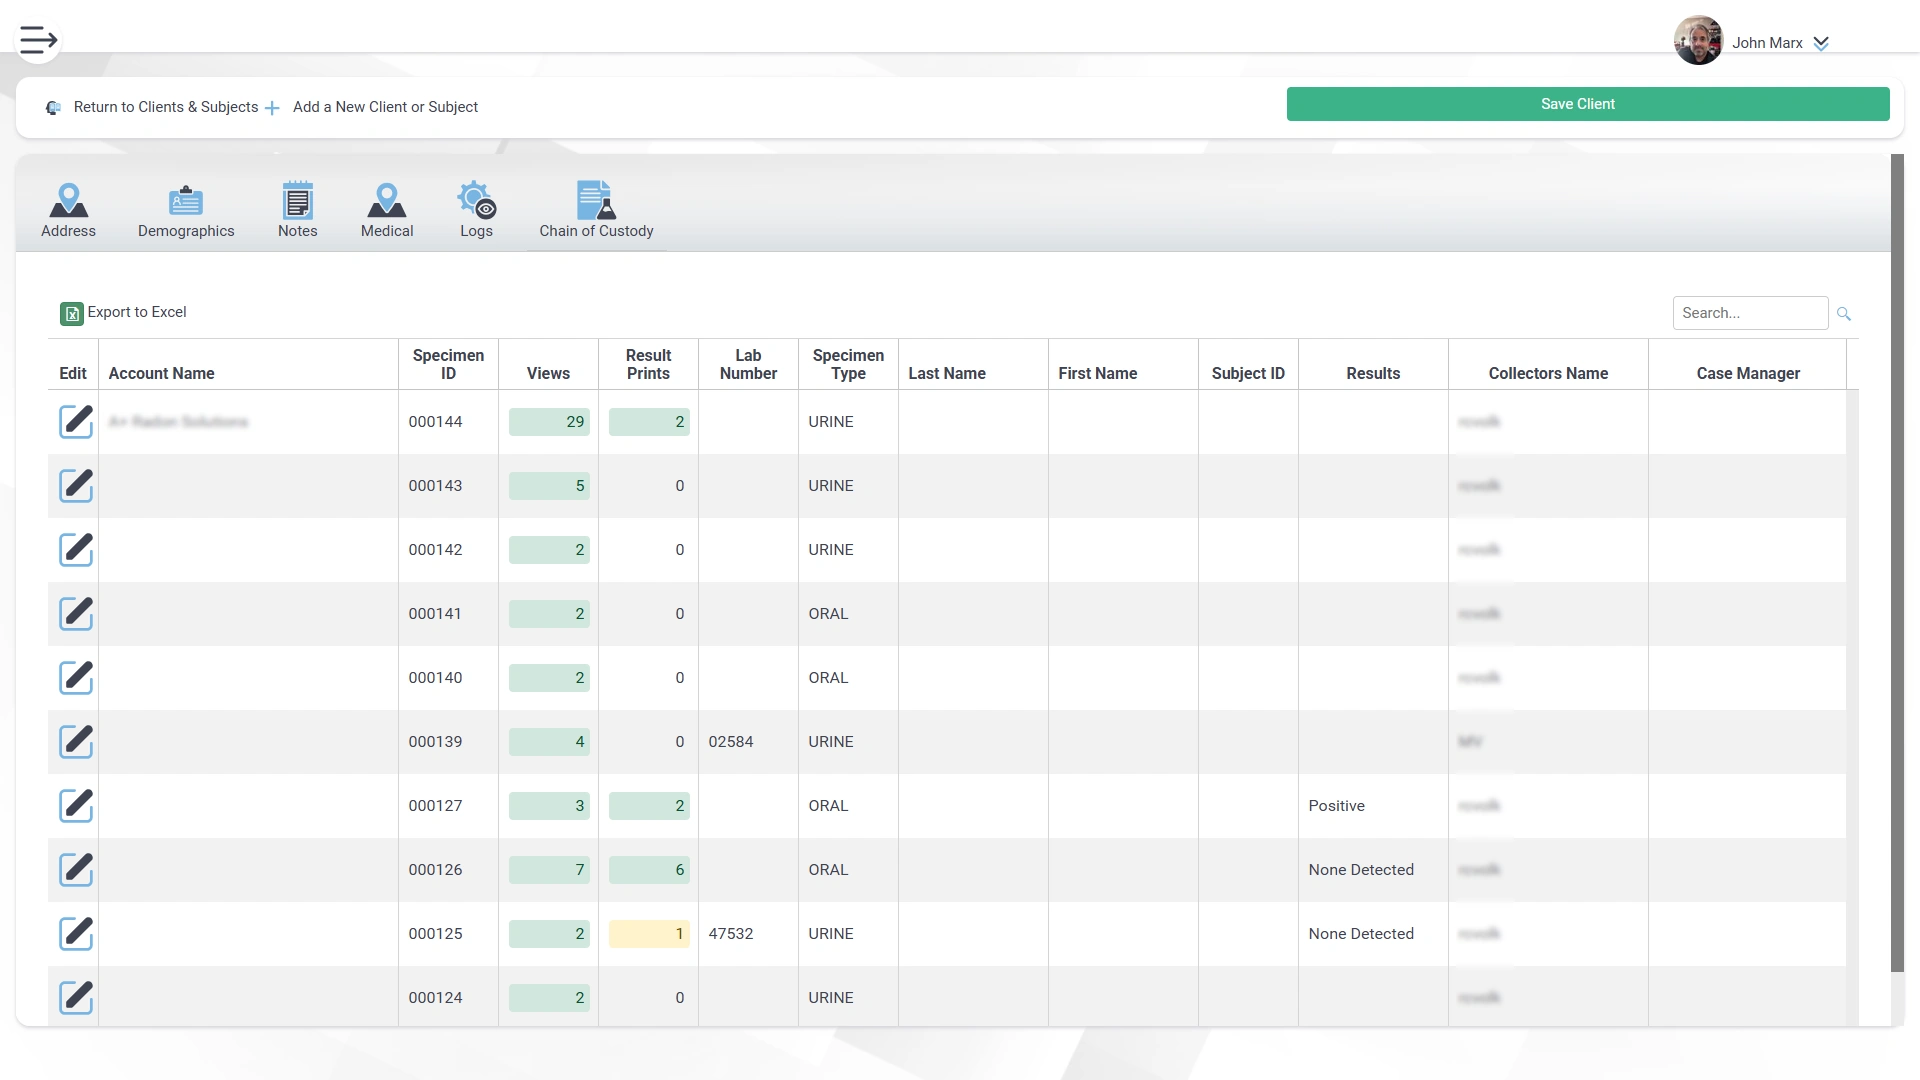This screenshot has height=1080, width=1920.
Task: Sort by Specimen Type column
Action: [x=848, y=364]
